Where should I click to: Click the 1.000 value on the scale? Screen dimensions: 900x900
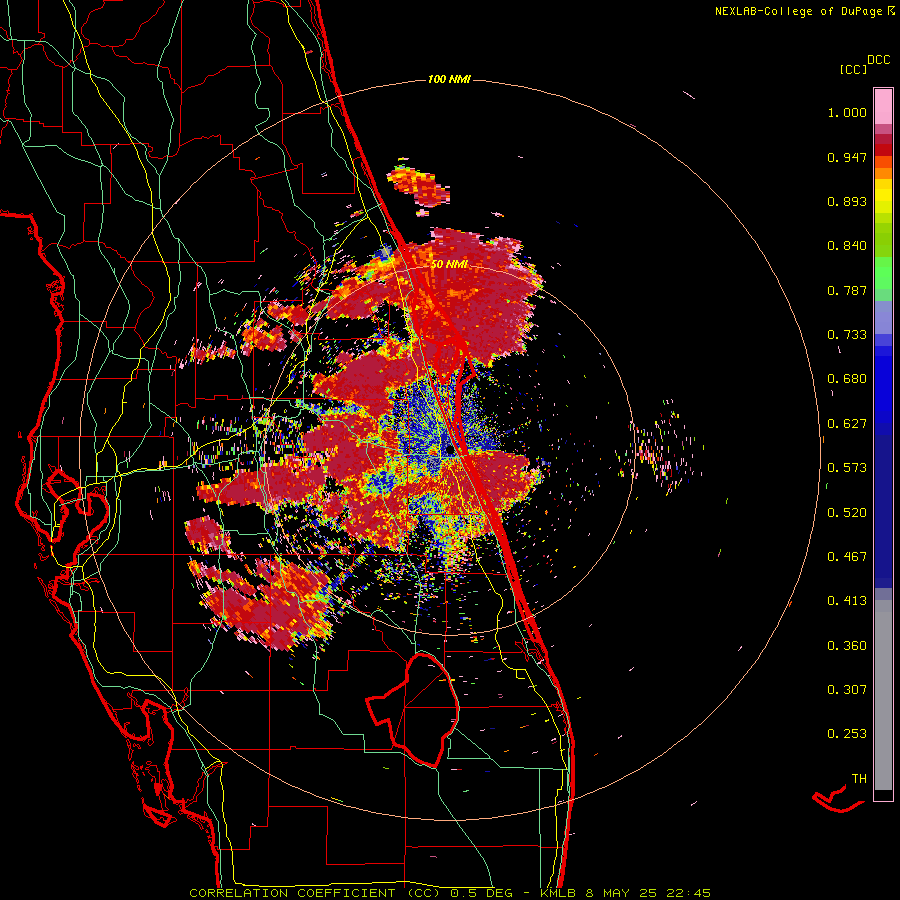coord(847,112)
